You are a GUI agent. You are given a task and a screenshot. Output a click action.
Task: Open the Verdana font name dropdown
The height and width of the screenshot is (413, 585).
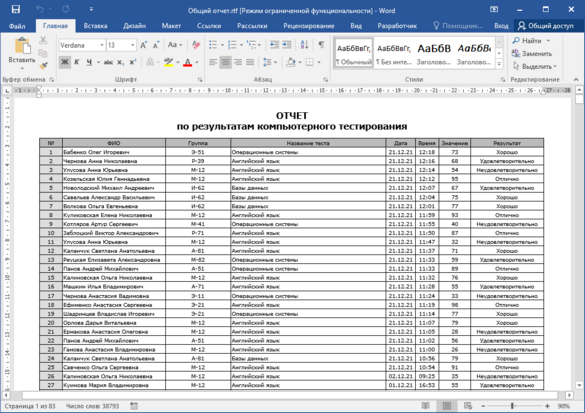(102, 45)
